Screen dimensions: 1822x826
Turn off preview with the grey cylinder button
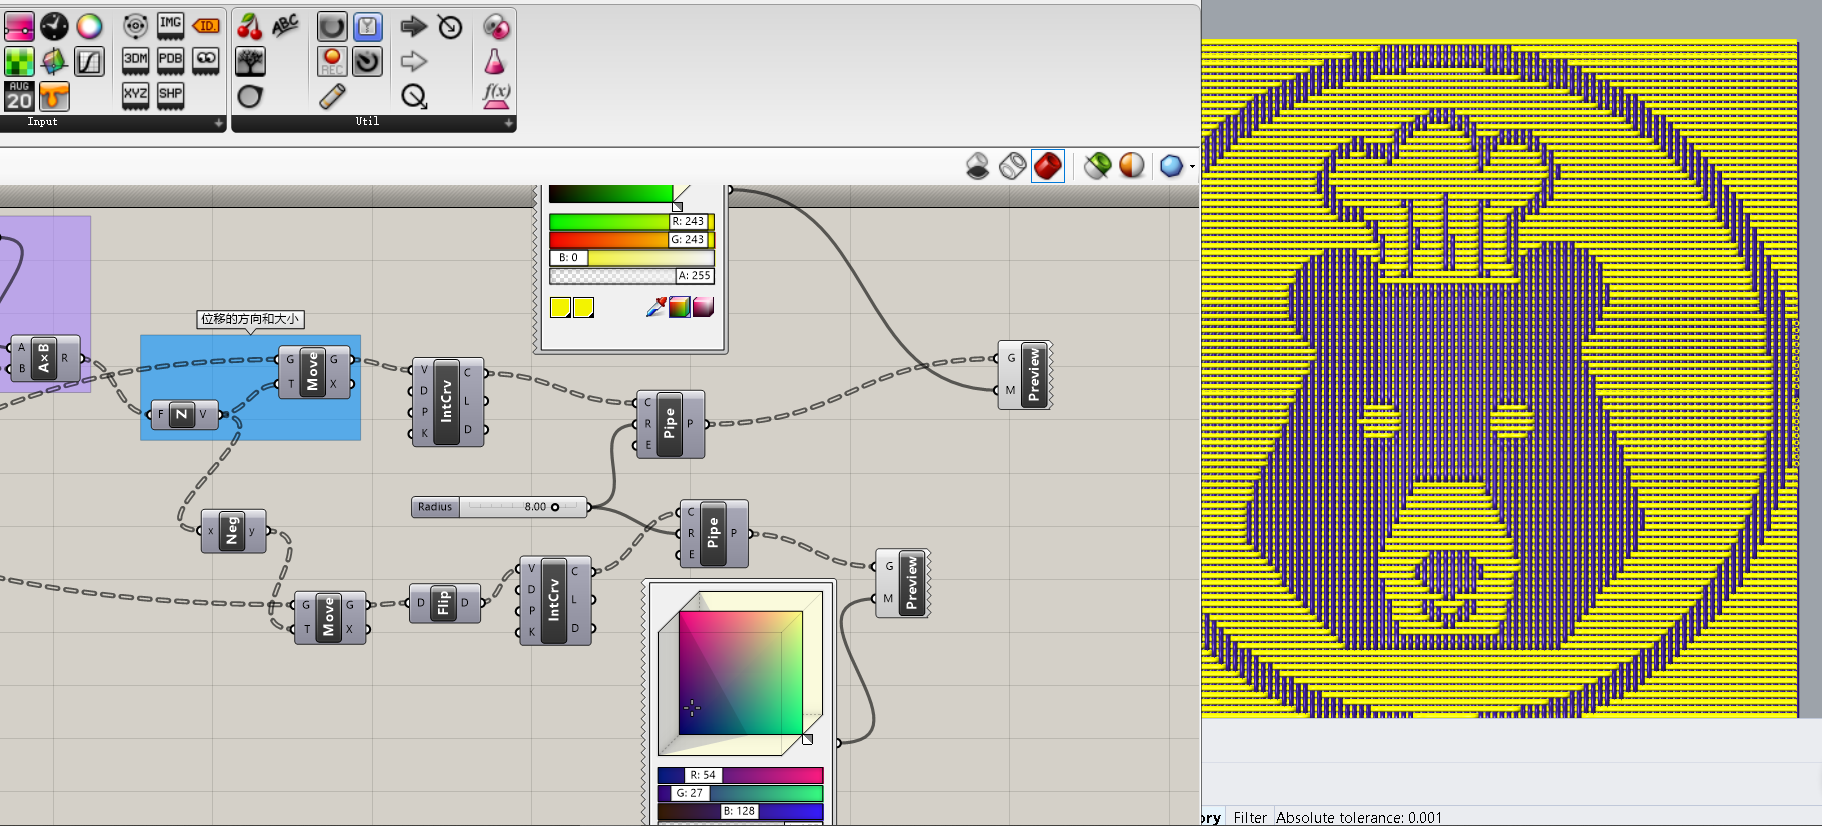(x=978, y=166)
